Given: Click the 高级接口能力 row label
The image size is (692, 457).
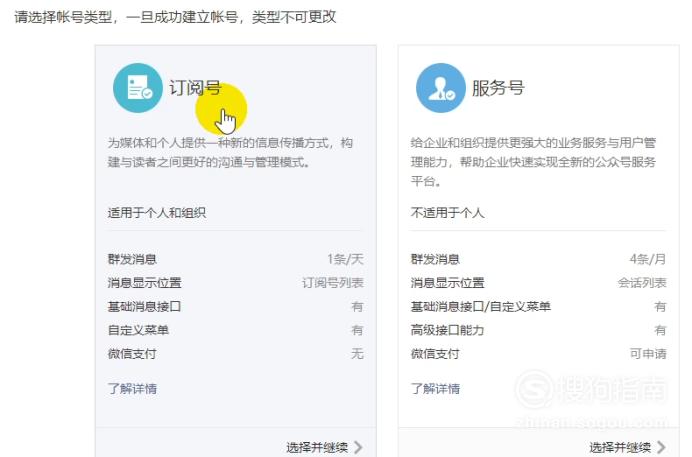Looking at the screenshot, I should click(447, 330).
